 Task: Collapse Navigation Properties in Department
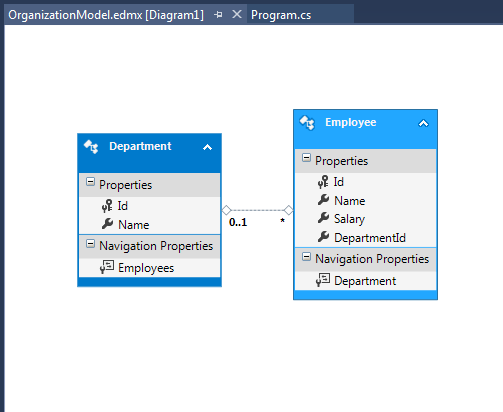[90, 244]
